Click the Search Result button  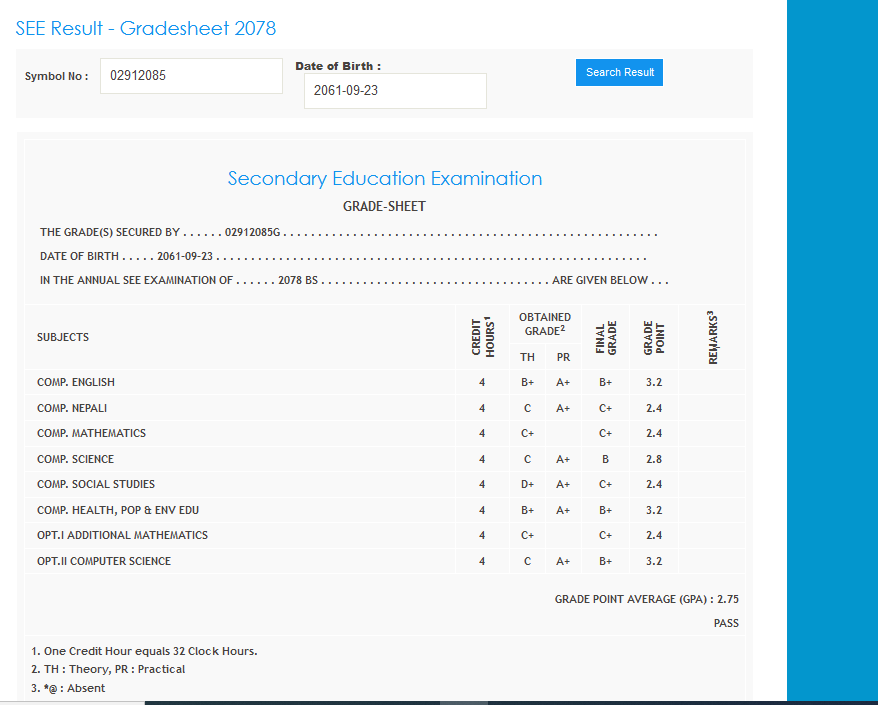click(x=619, y=72)
